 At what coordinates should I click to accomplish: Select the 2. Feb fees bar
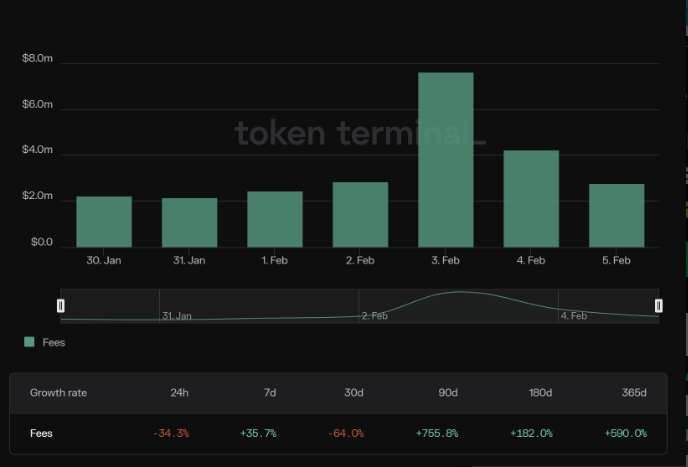pyautogui.click(x=360, y=215)
